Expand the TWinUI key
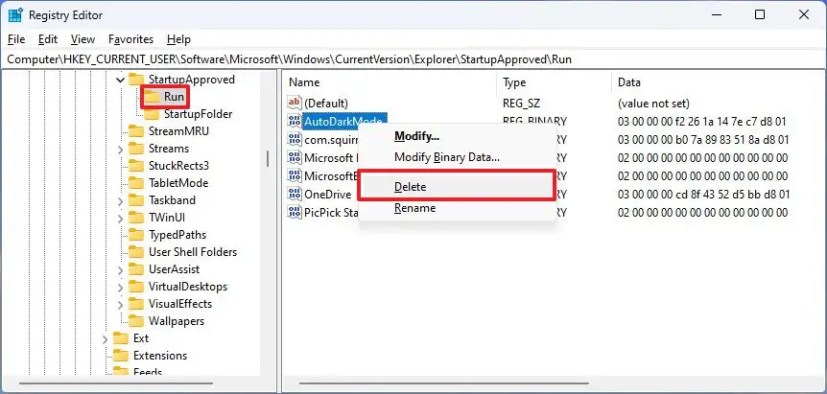827x394 pixels. point(120,218)
